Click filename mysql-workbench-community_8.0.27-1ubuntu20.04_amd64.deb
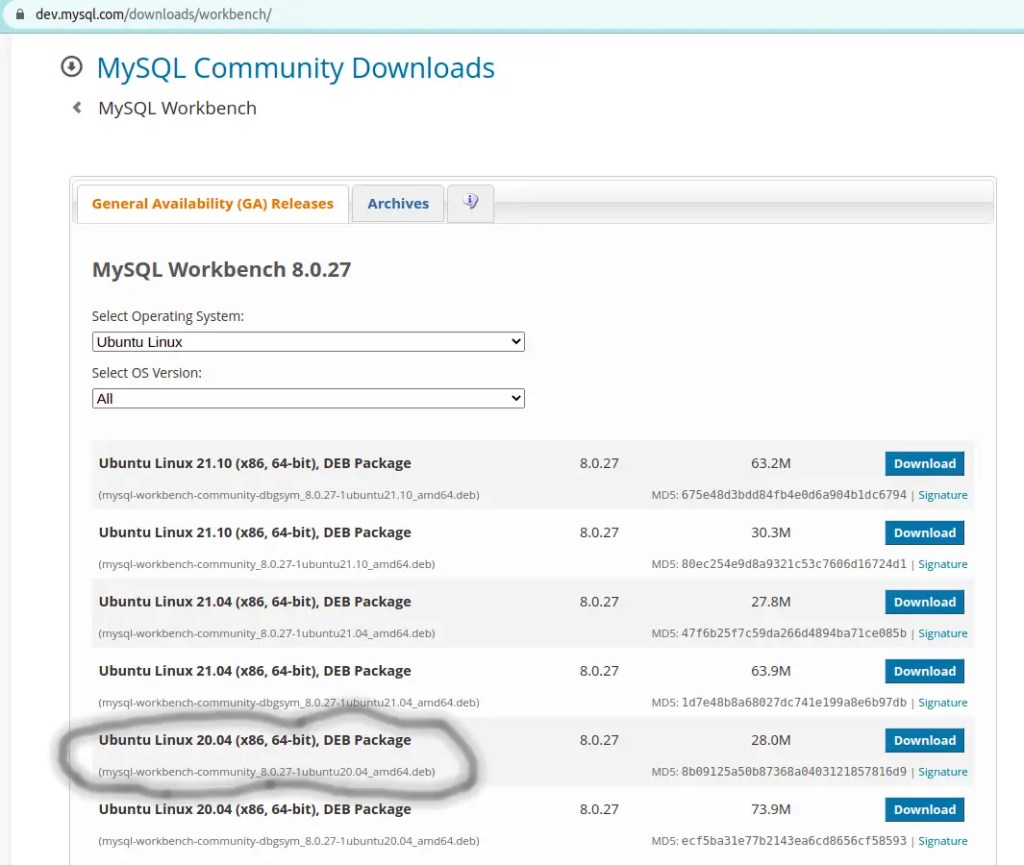Screen dimensions: 1024x865 pyautogui.click(x=266, y=772)
